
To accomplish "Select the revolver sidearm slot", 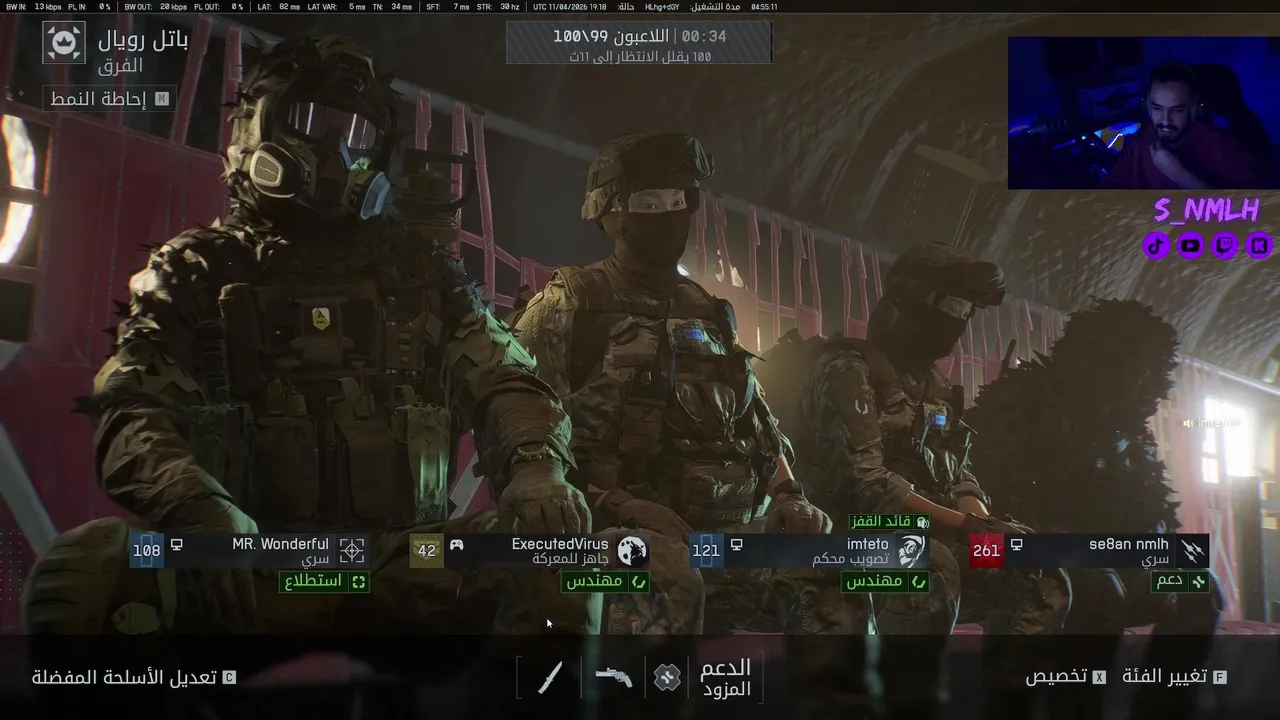I will pyautogui.click(x=613, y=677).
